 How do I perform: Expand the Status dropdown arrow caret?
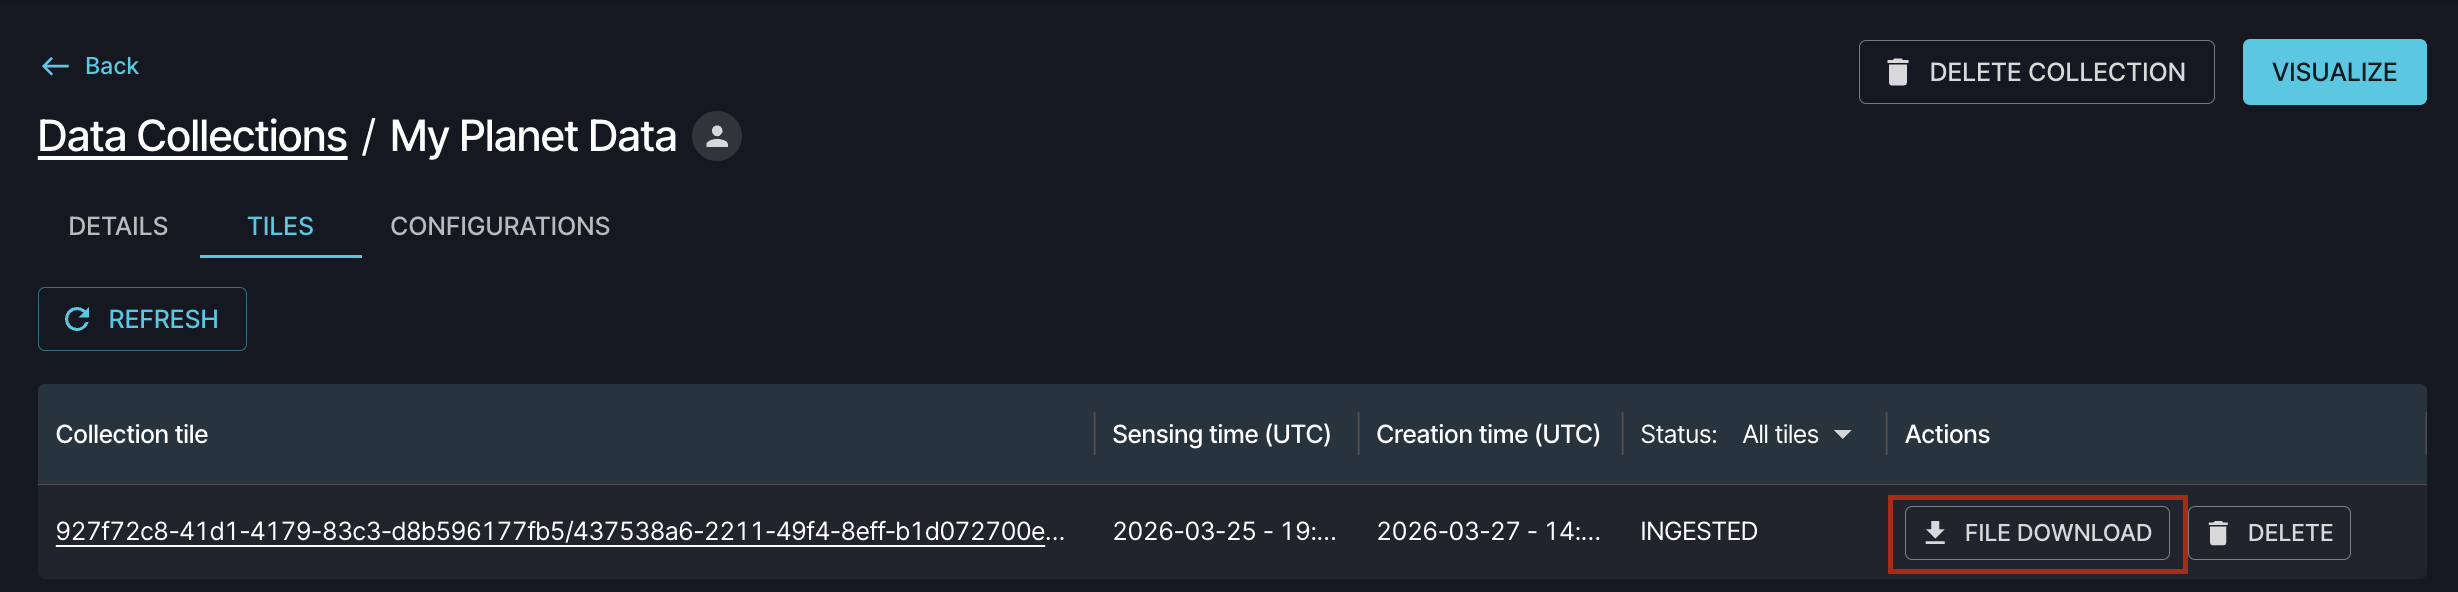pyautogui.click(x=1842, y=434)
